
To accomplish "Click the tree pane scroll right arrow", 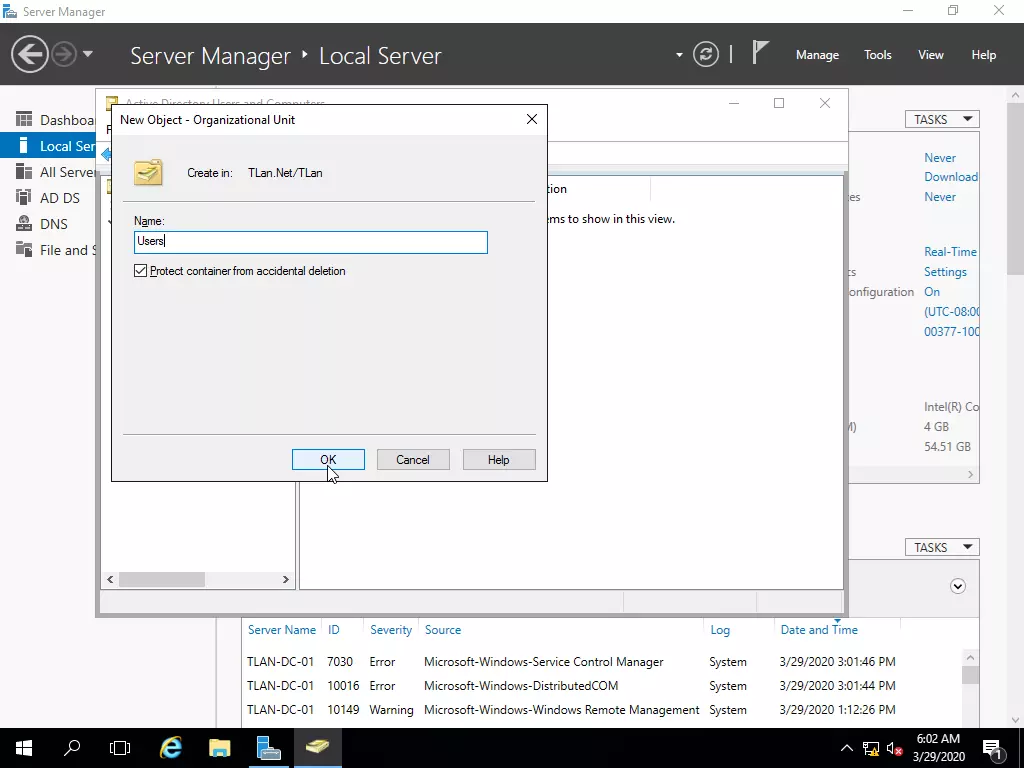I will (285, 579).
